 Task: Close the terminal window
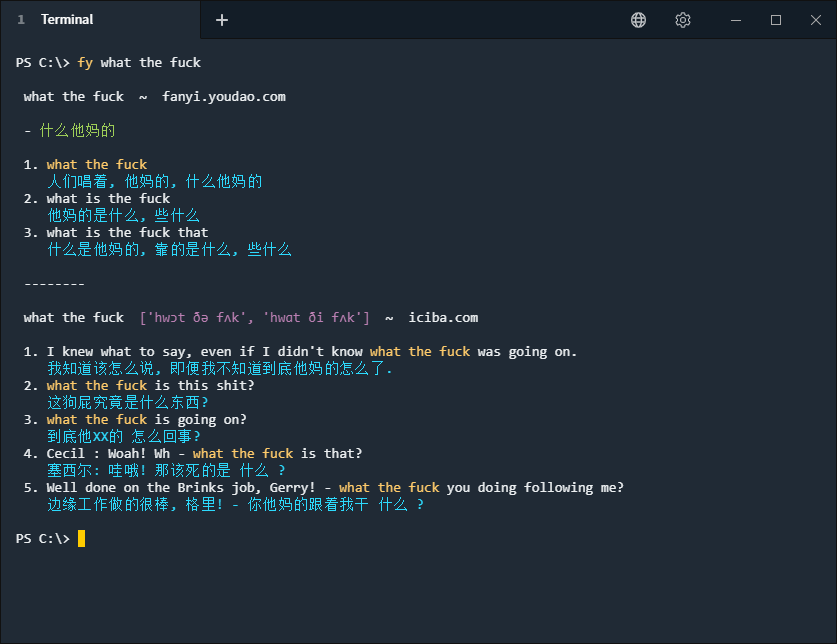pyautogui.click(x=816, y=20)
